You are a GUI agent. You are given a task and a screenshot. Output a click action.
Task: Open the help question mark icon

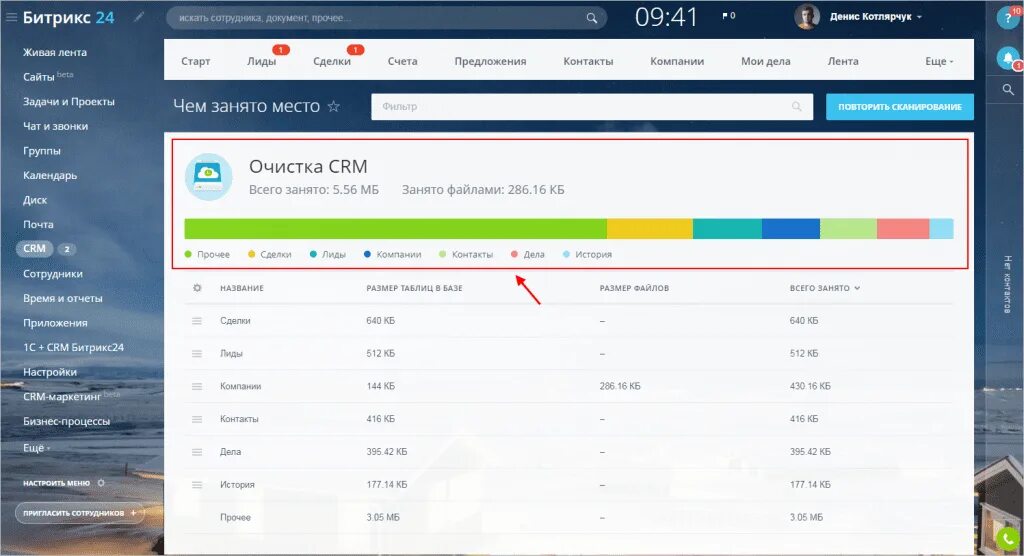click(x=1008, y=18)
